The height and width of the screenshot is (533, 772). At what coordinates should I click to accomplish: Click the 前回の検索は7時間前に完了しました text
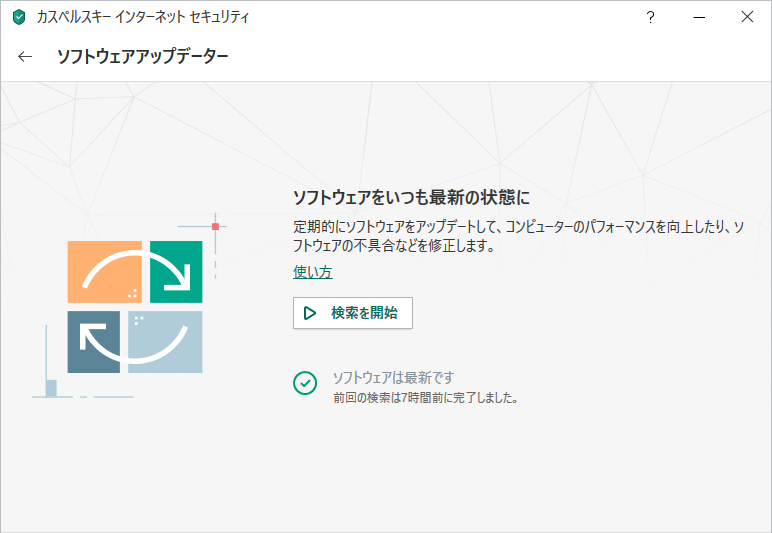click(x=426, y=398)
